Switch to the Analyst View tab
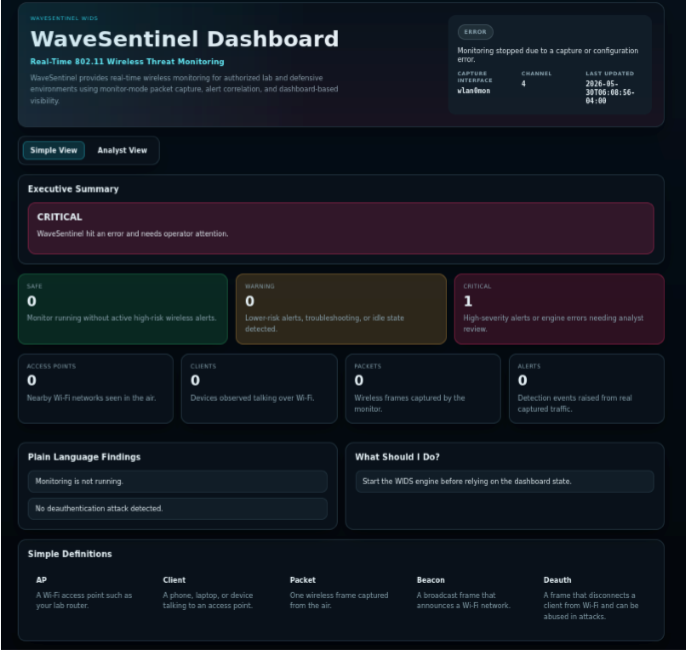Viewport: 686px width, 652px height. point(122,151)
